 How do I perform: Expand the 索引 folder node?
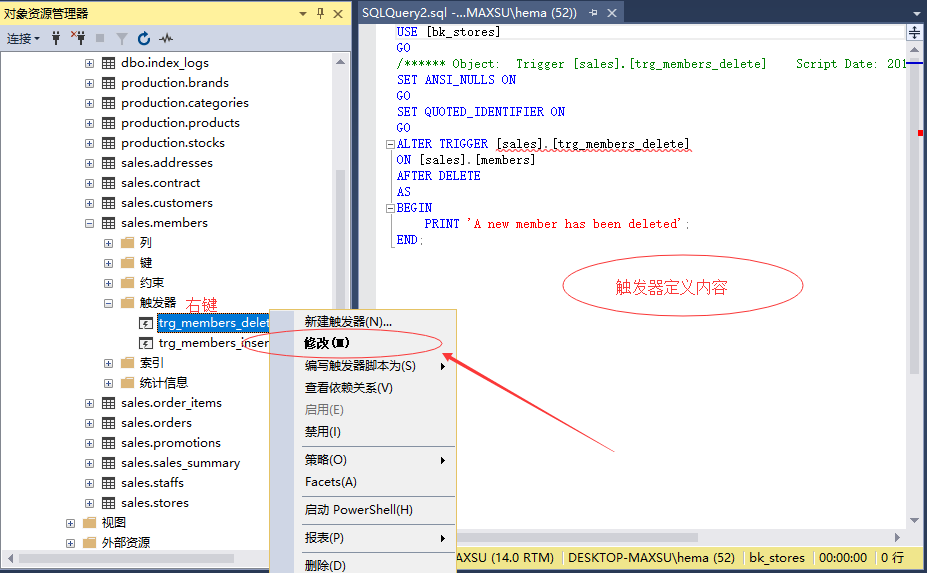(x=108, y=363)
